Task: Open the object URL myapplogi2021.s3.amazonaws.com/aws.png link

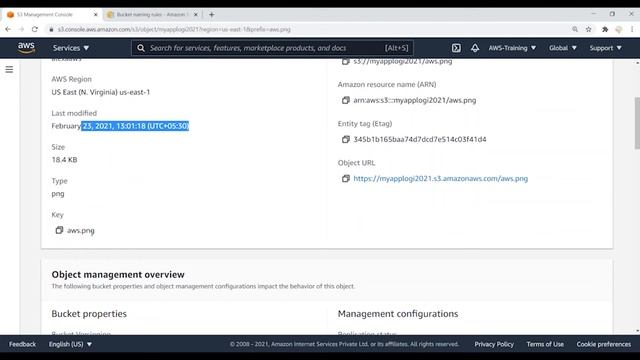Action: [440, 178]
